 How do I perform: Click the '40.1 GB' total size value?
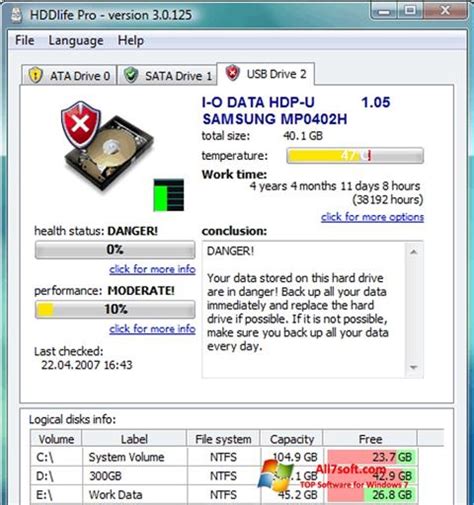tap(303, 136)
